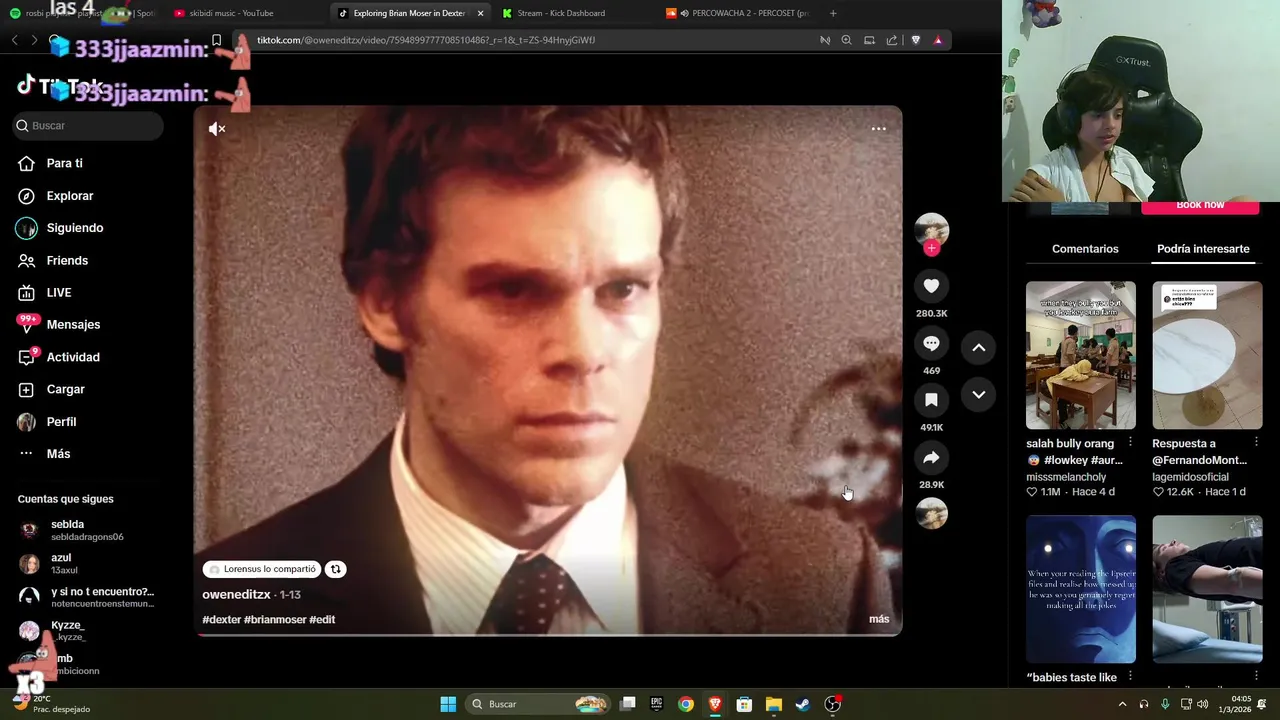The height and width of the screenshot is (720, 1280).
Task: Go to the next video with down arrow
Action: 979,394
